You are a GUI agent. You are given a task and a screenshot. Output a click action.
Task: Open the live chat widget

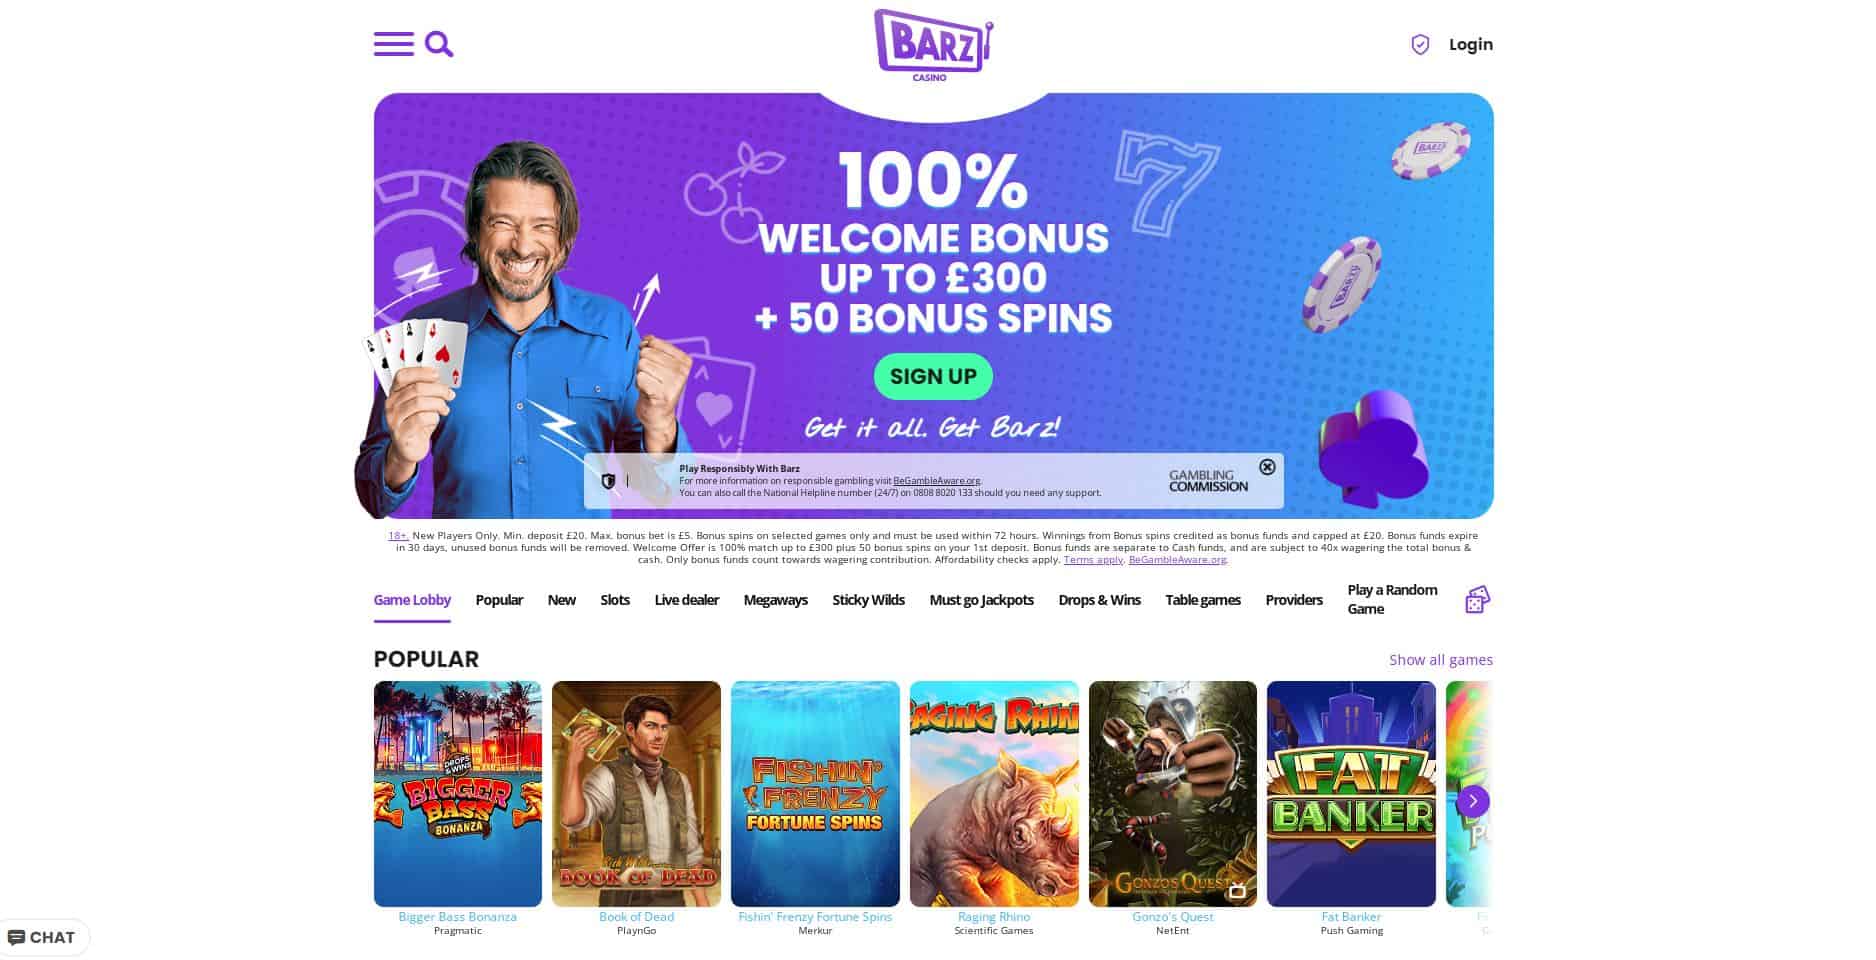43,937
